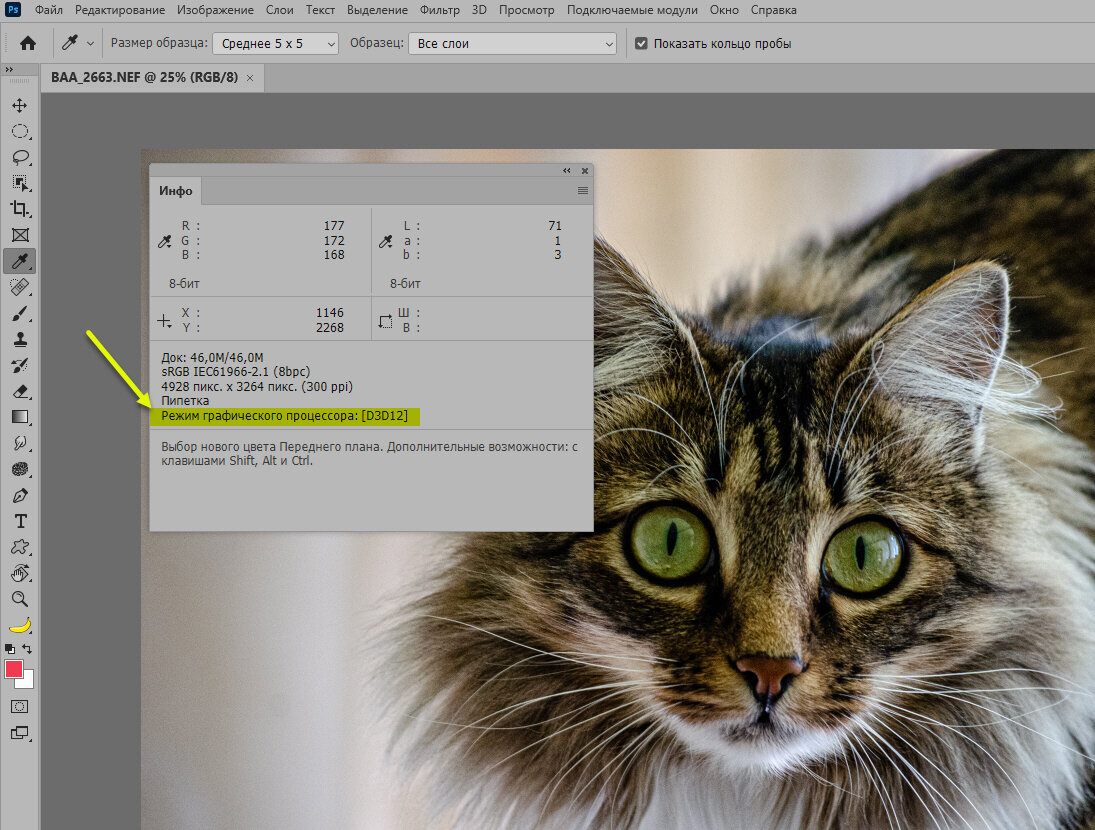Viewport: 1095px width, 830px height.
Task: Select the Frame tool
Action: tap(20, 235)
